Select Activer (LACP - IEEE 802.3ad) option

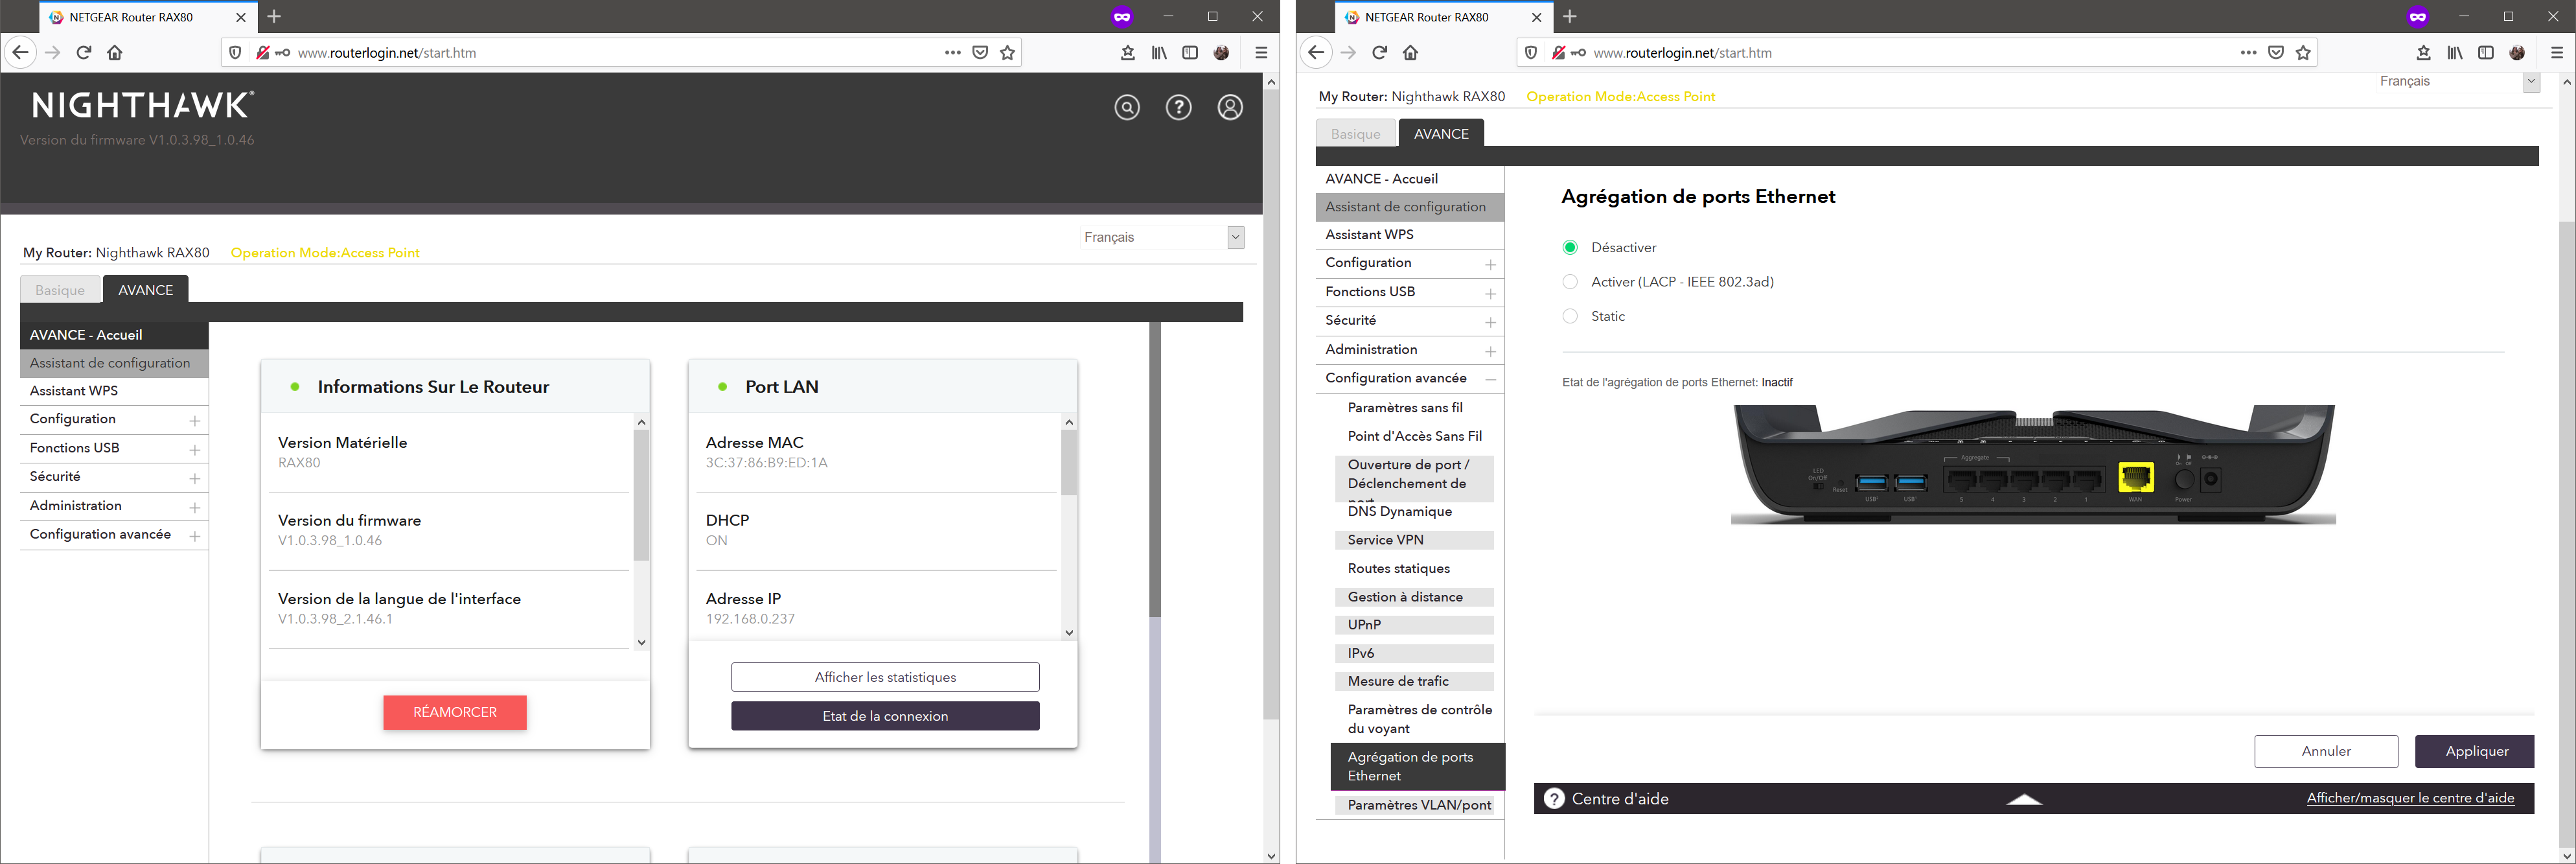coord(1570,282)
